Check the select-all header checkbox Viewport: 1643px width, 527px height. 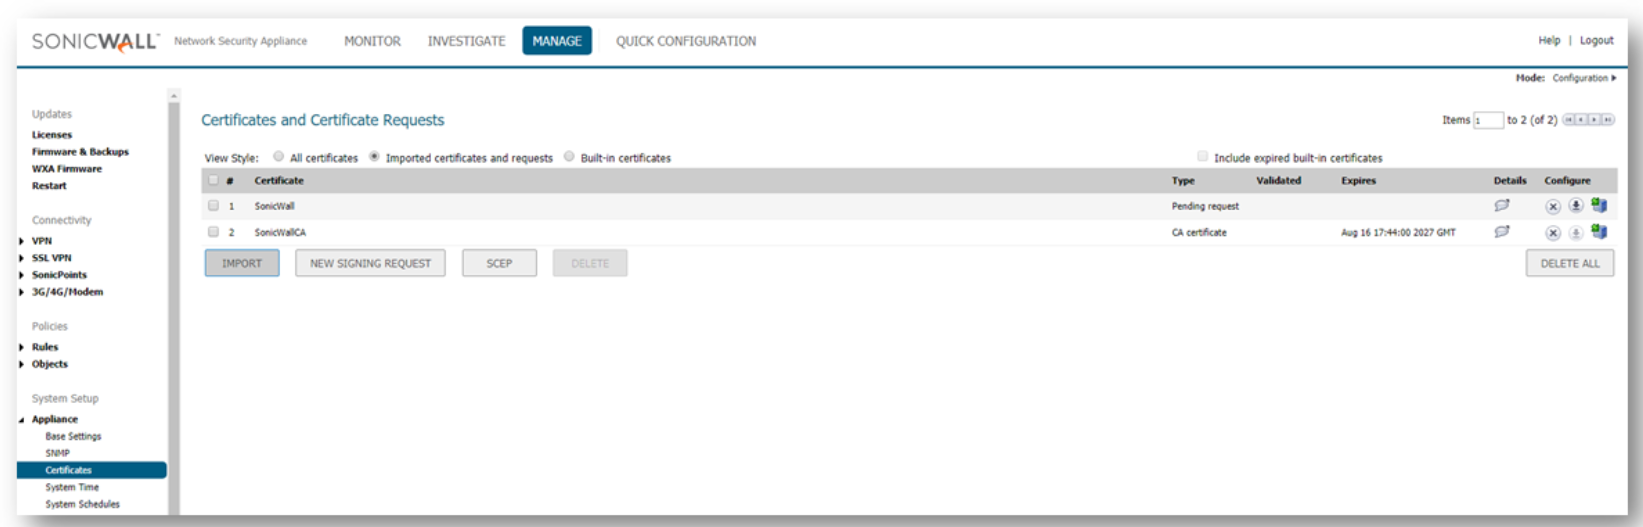coord(213,180)
